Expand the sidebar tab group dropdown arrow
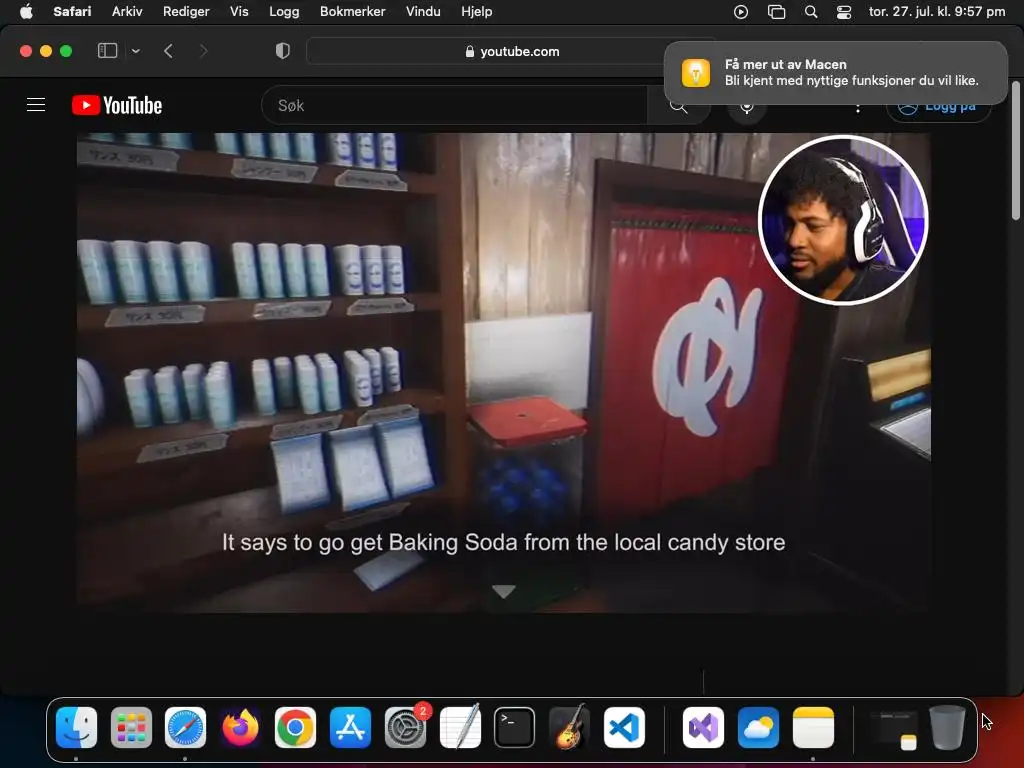This screenshot has height=768, width=1024. (x=135, y=51)
